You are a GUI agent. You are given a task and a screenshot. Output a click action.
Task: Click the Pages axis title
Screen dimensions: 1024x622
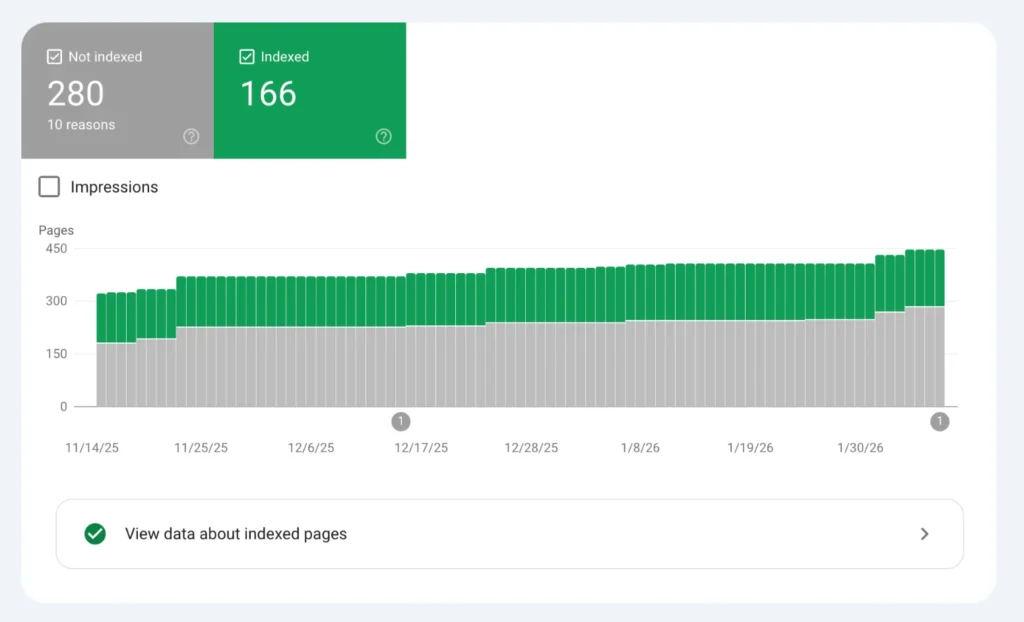coord(56,230)
